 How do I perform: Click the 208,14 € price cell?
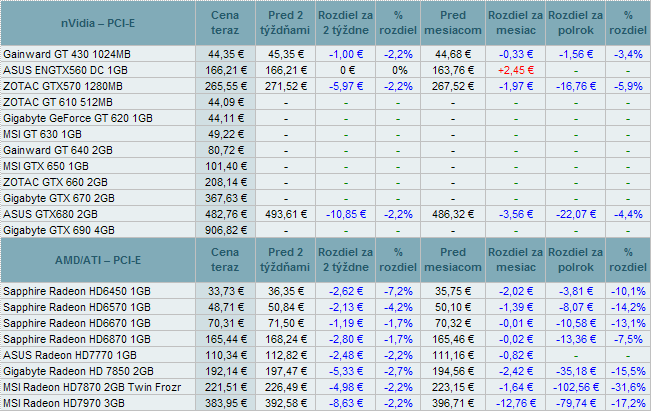click(225, 182)
